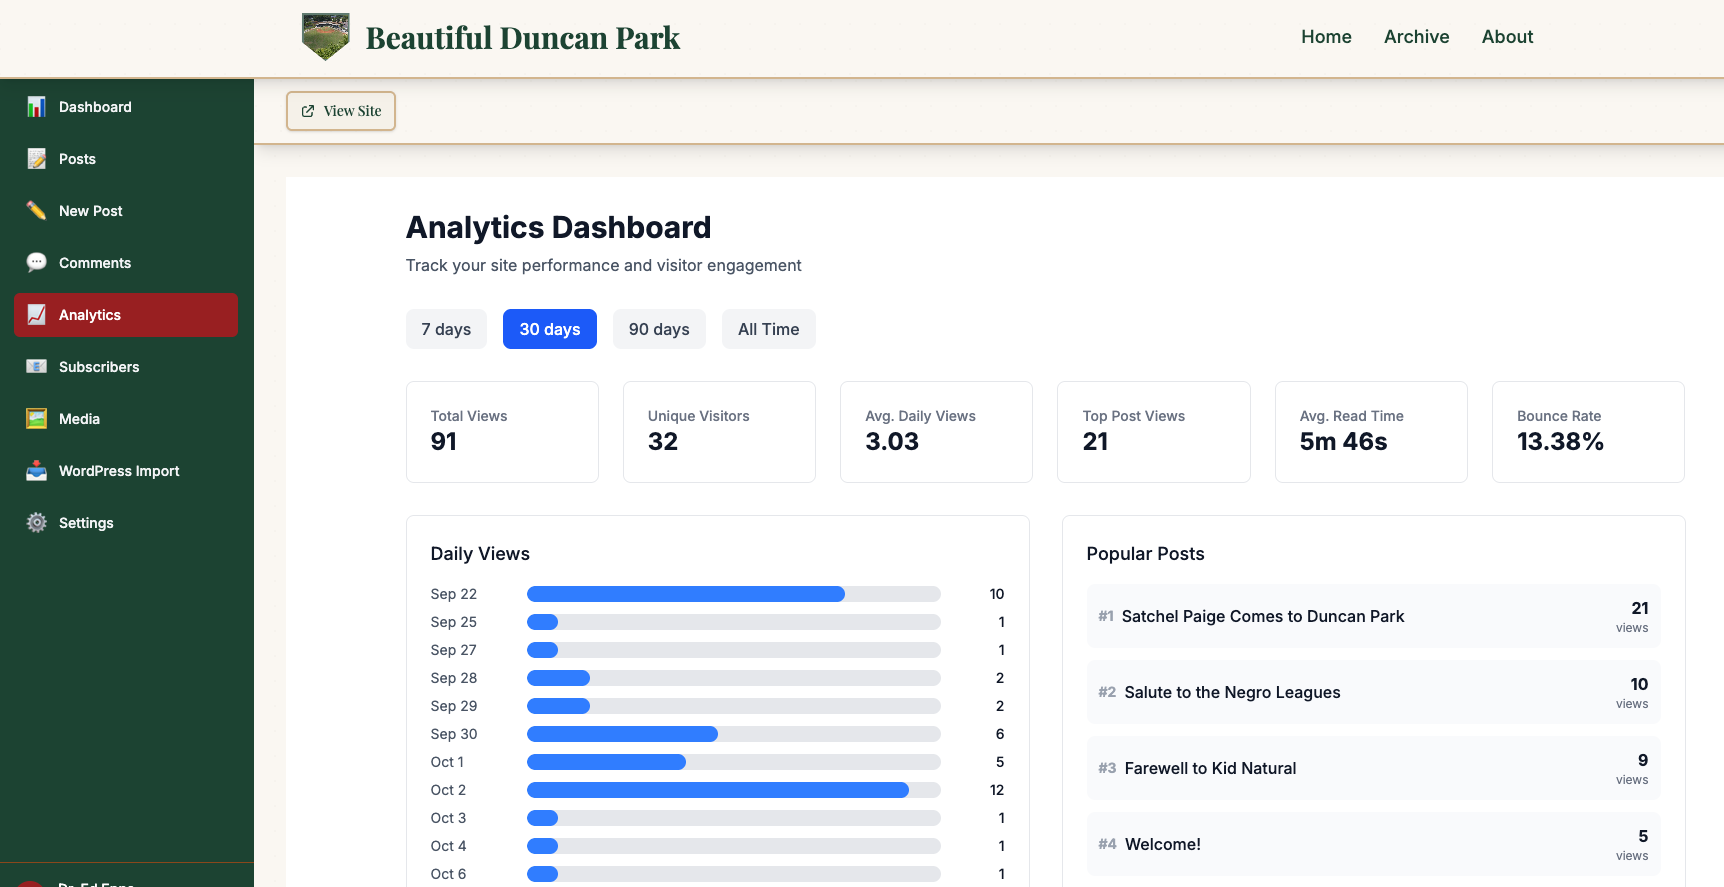The image size is (1724, 887).
Task: Open the Home navigation link
Action: (1326, 37)
